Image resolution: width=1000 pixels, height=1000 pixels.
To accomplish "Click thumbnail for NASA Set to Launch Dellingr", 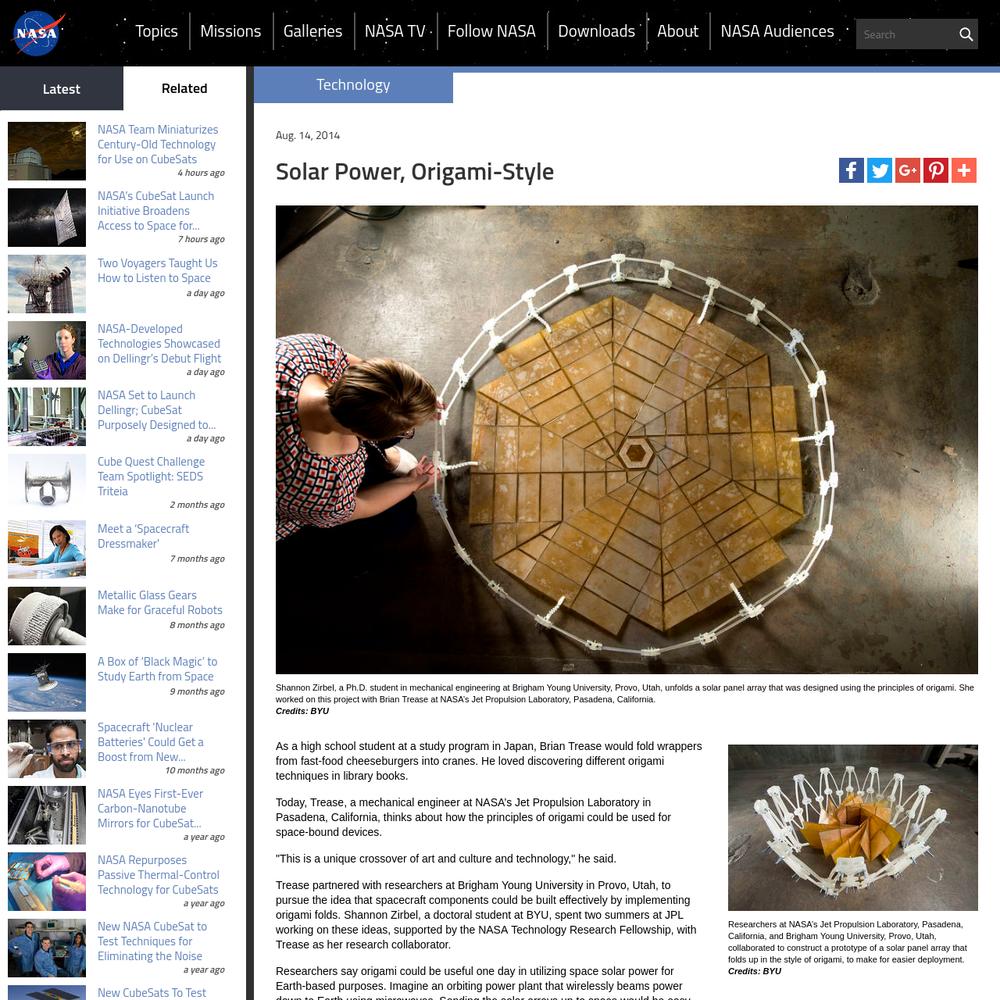I will [47, 416].
